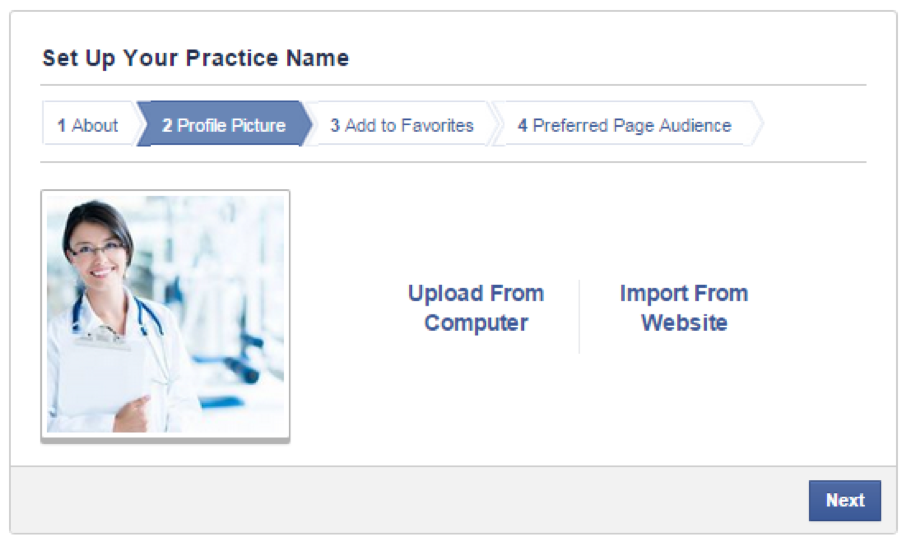912x543 pixels.
Task: Click the step number 1 in About
Action: coord(62,125)
